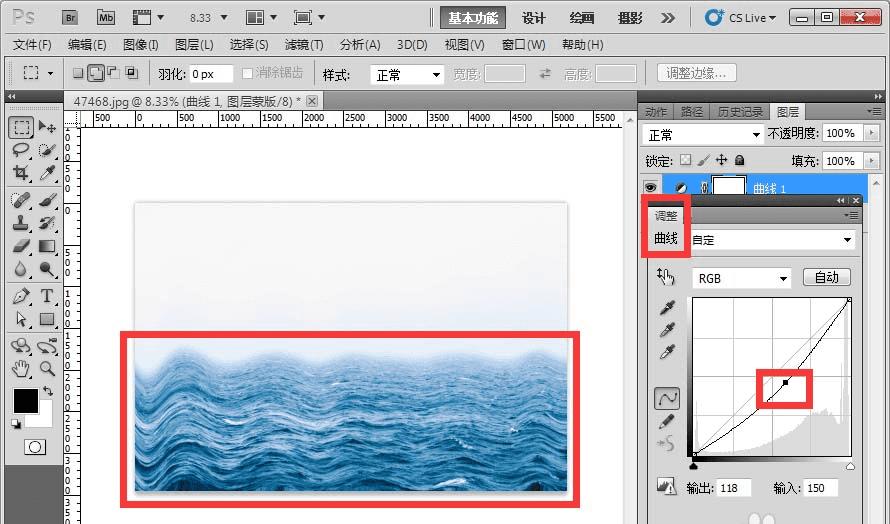Switch to edit points curve mode
The width and height of the screenshot is (890, 524).
tap(667, 398)
